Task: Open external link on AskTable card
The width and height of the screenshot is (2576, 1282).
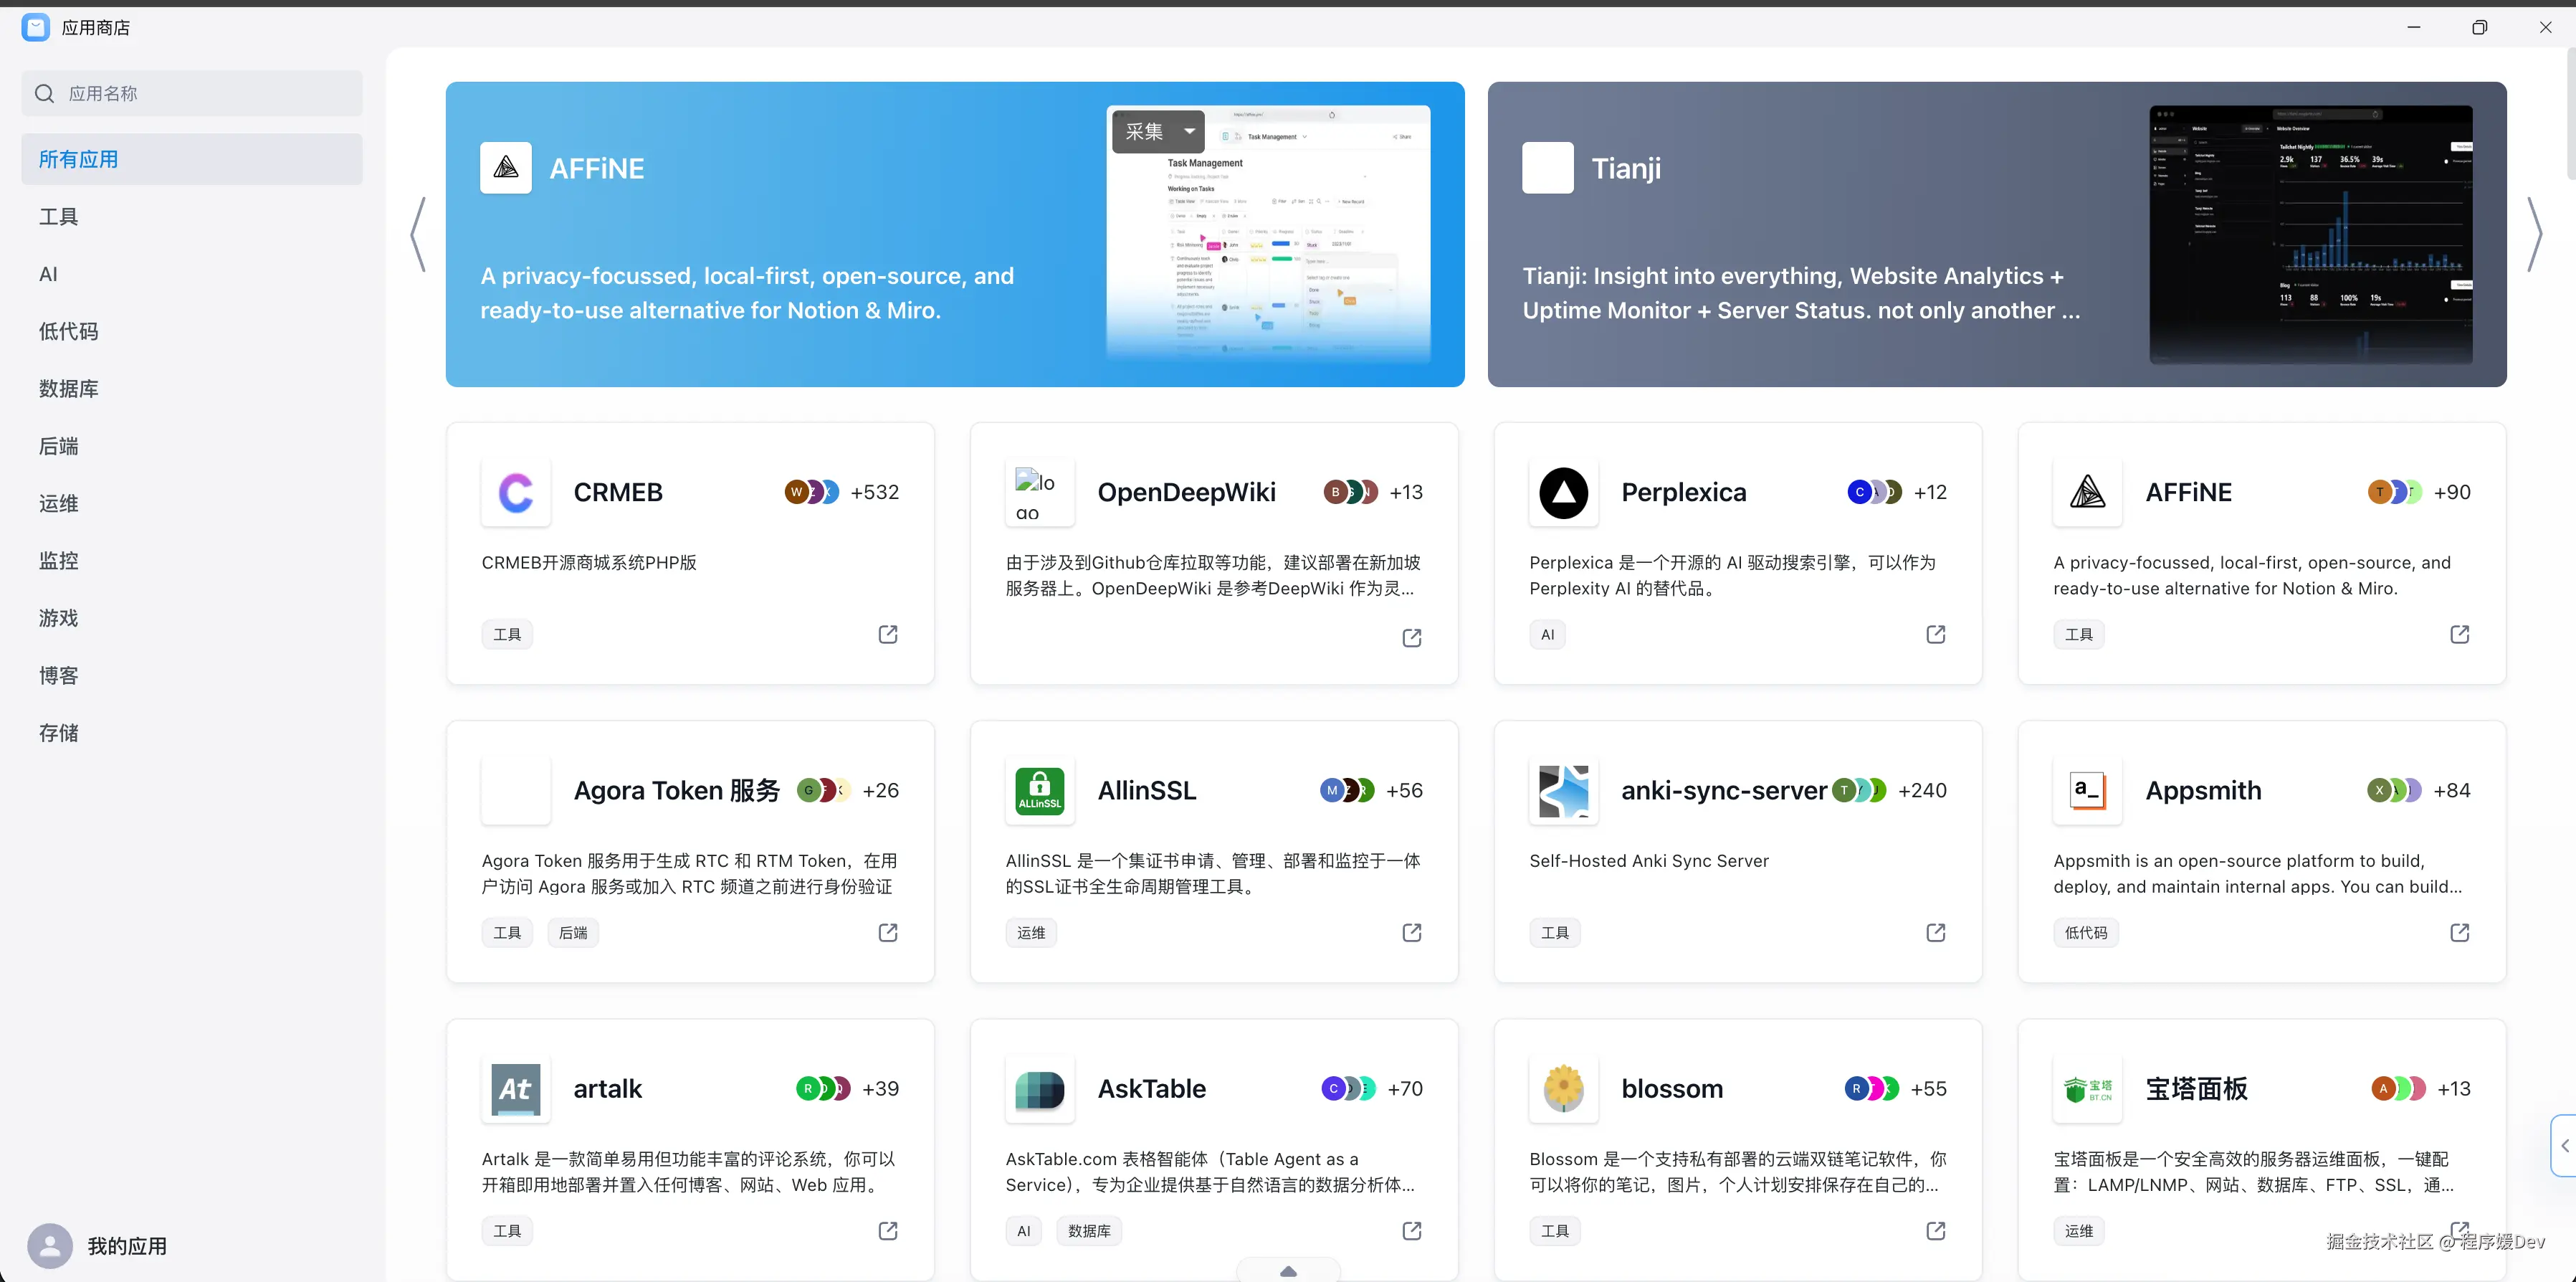Action: point(1411,1230)
